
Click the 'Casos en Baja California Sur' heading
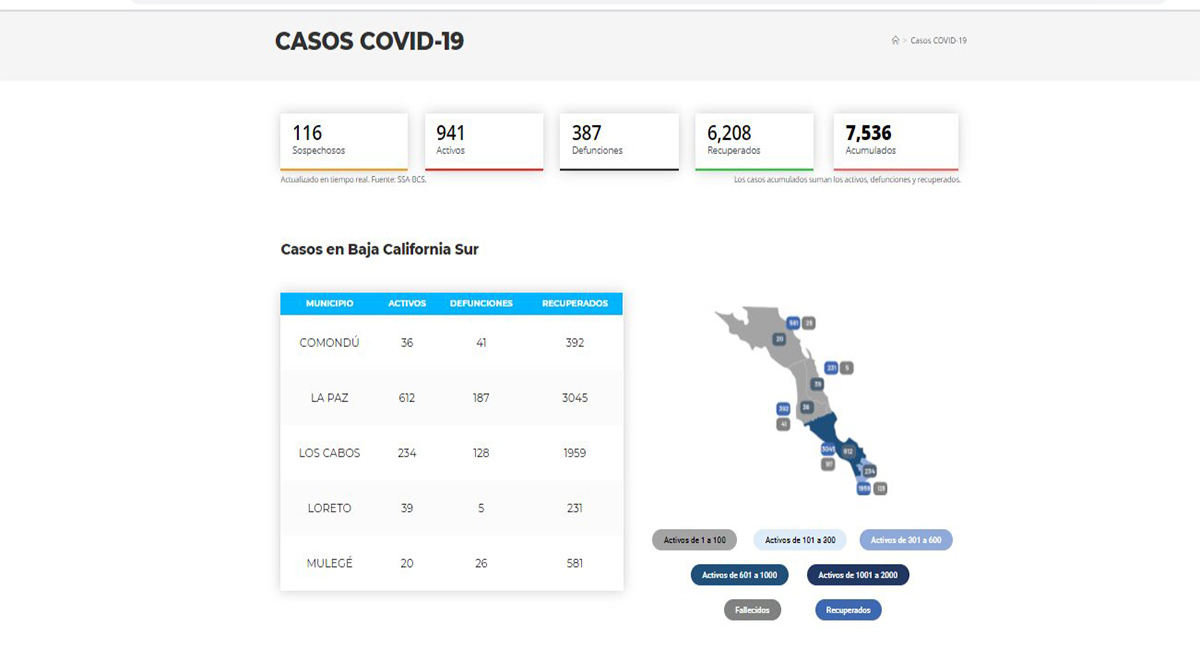(x=380, y=249)
